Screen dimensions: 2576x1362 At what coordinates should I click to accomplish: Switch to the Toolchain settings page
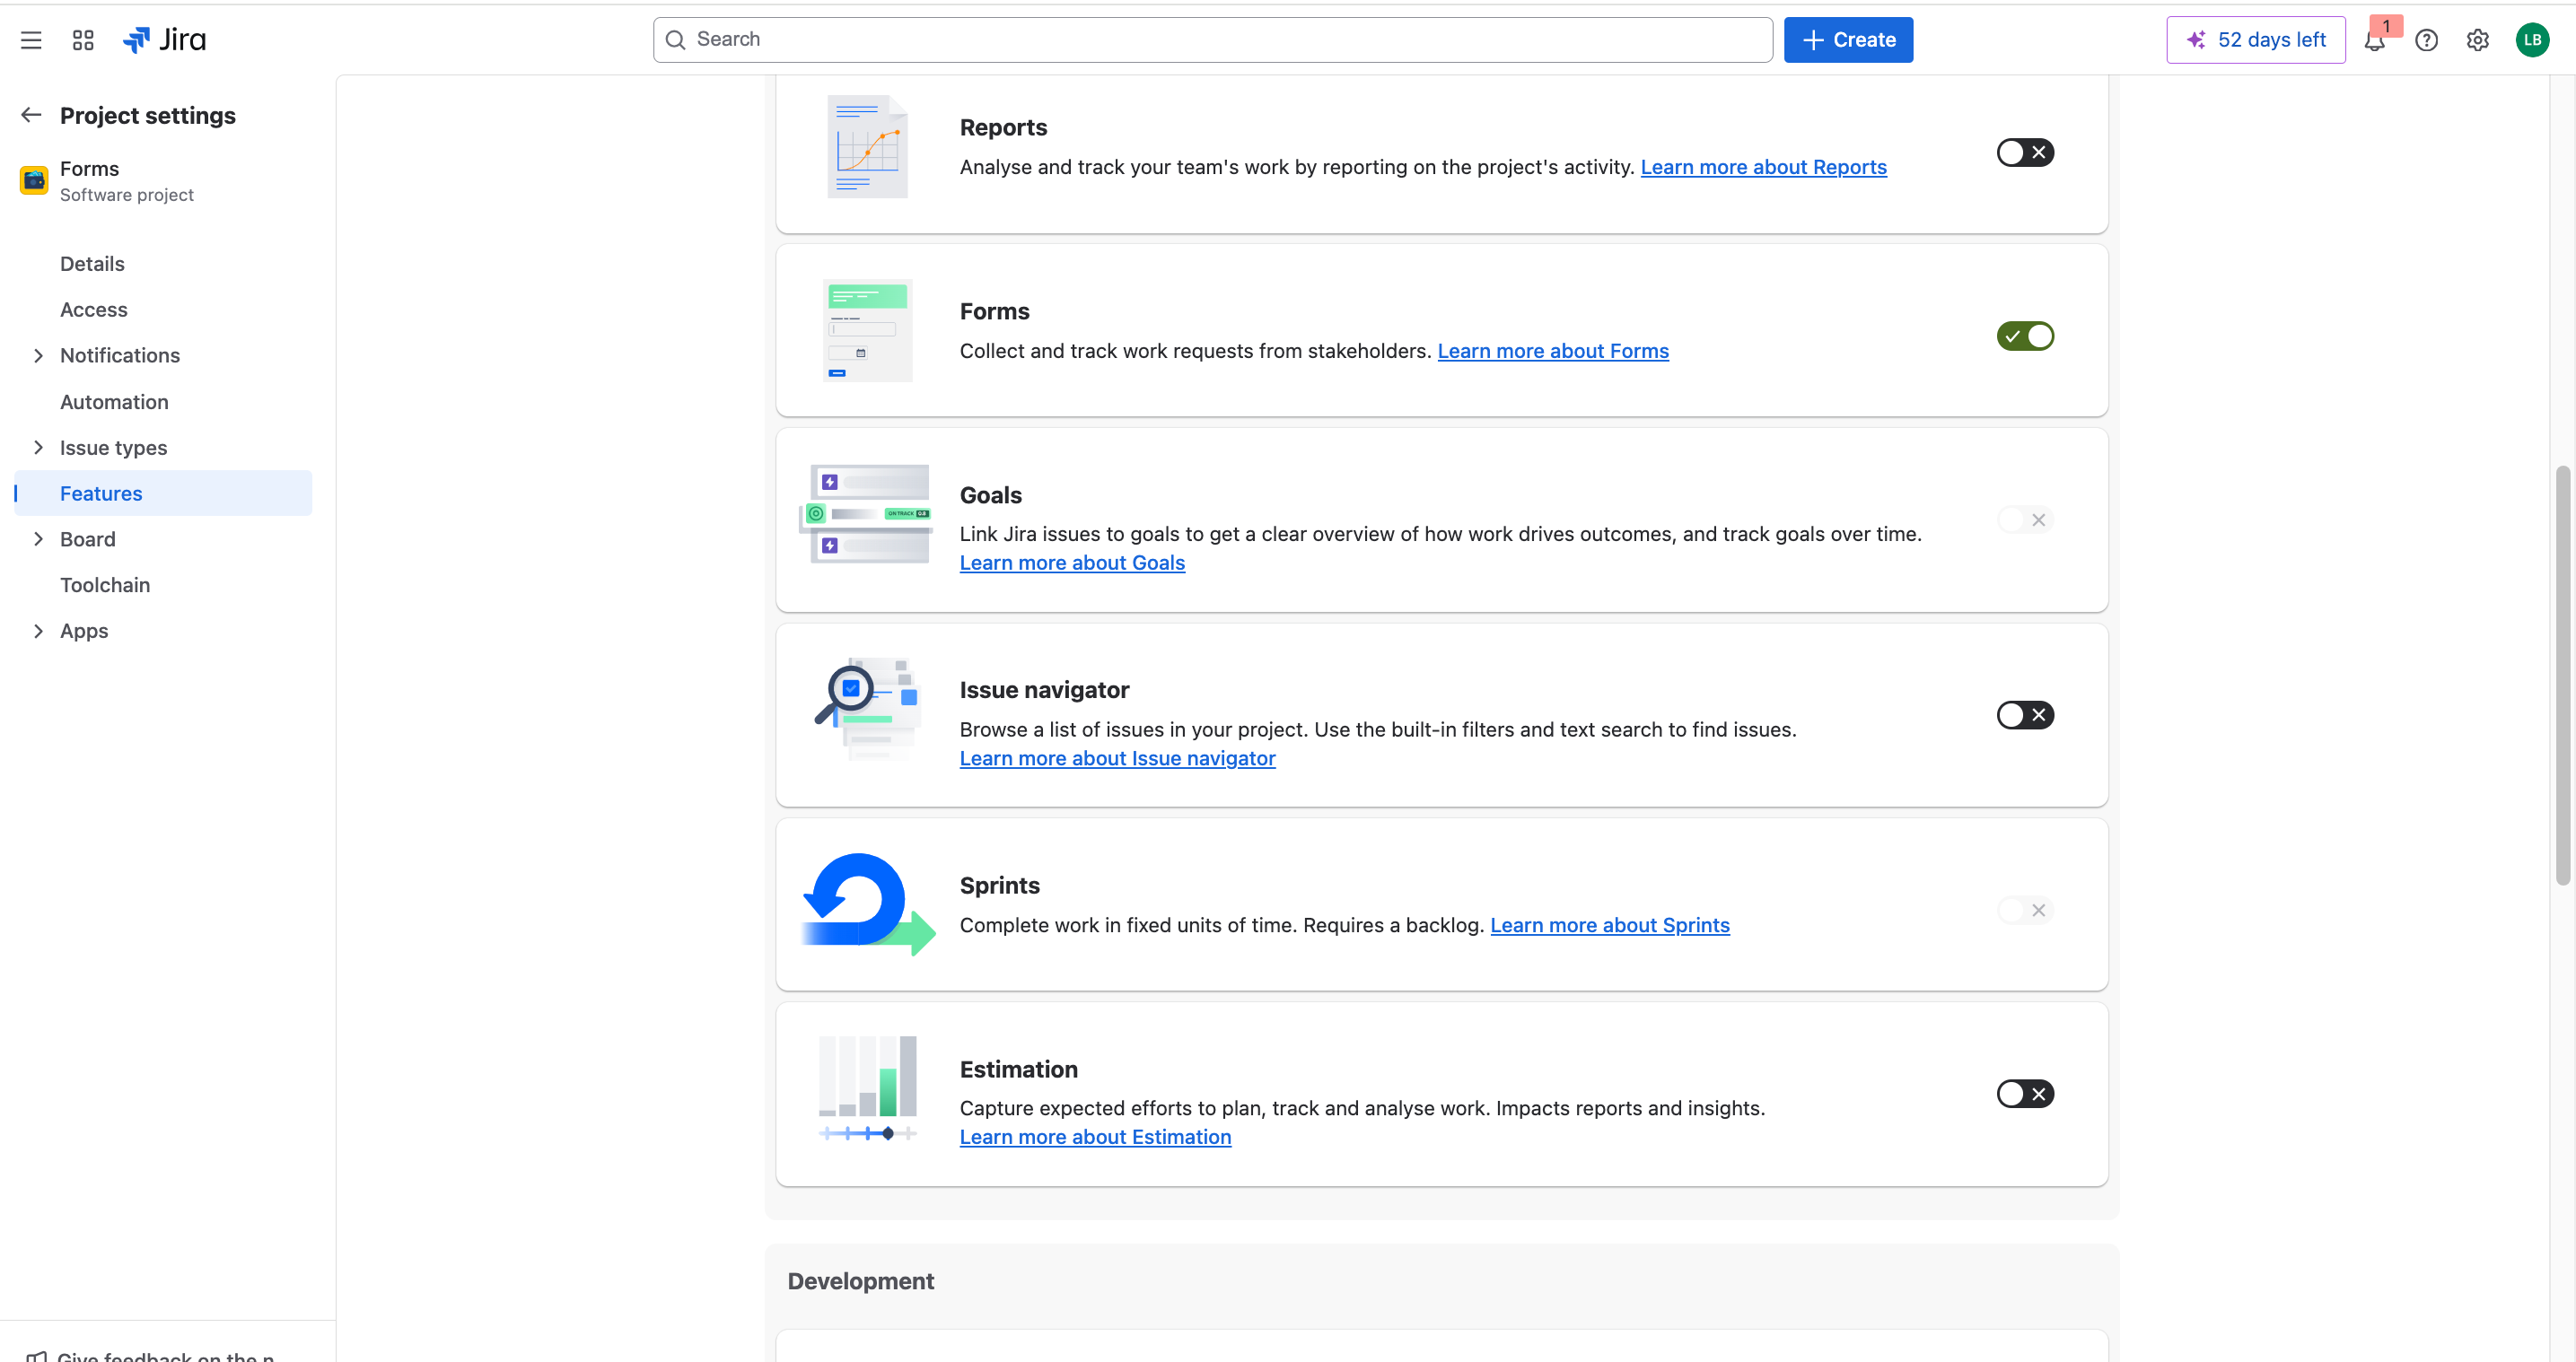(x=105, y=584)
